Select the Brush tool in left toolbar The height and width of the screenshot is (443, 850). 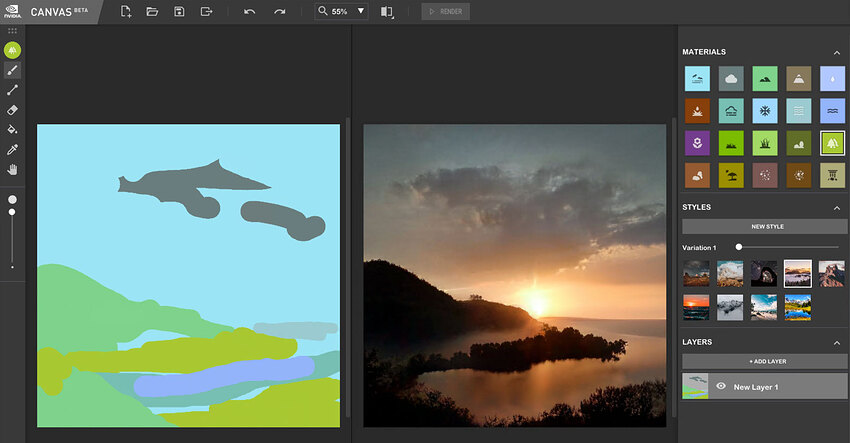point(12,70)
